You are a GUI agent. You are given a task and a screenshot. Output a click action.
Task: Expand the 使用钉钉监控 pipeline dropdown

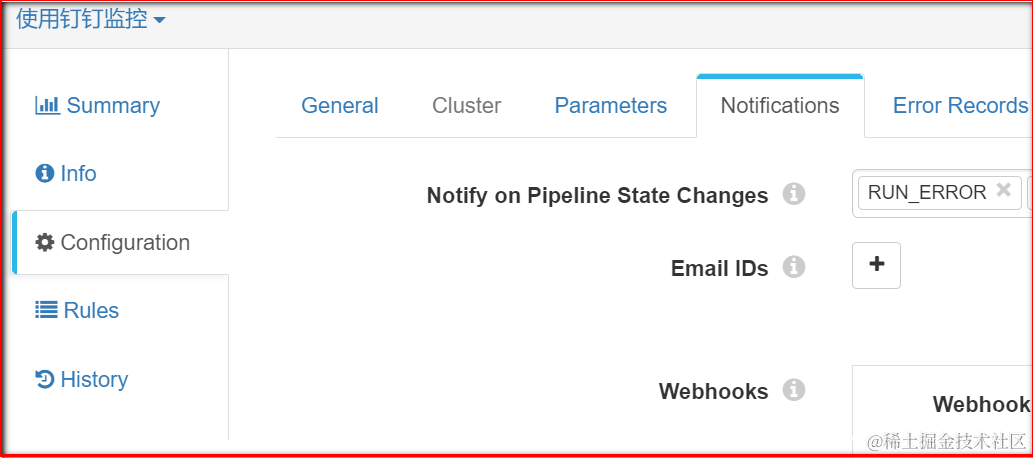pos(159,20)
